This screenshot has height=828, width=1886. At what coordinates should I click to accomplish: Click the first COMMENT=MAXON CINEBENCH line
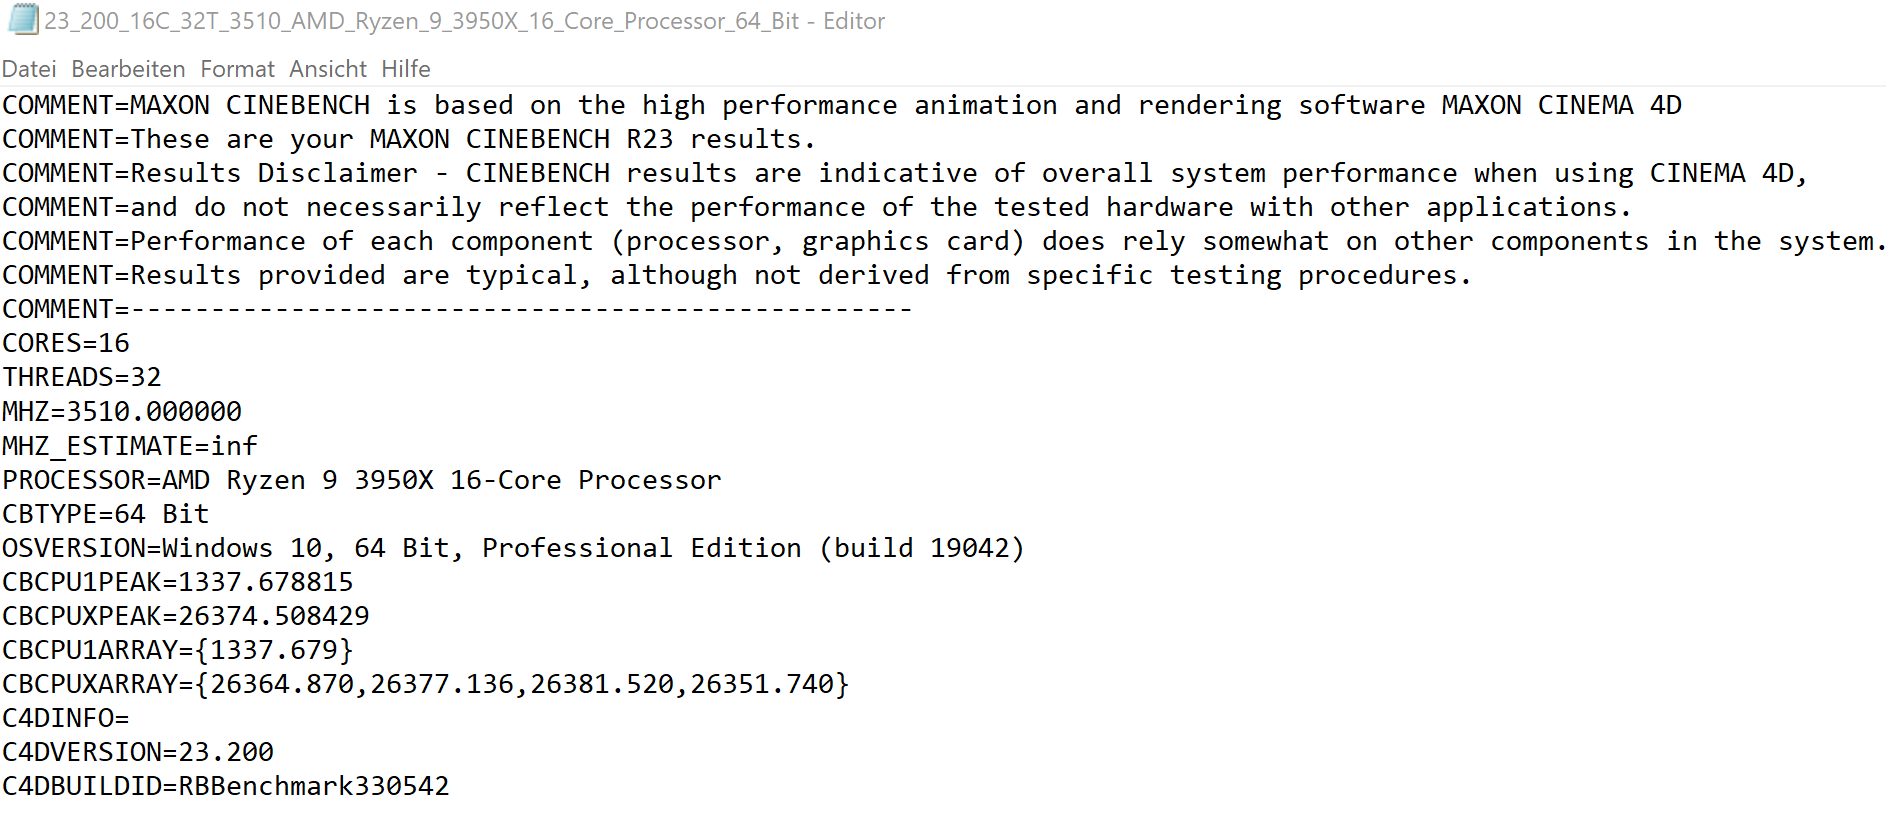tap(842, 105)
